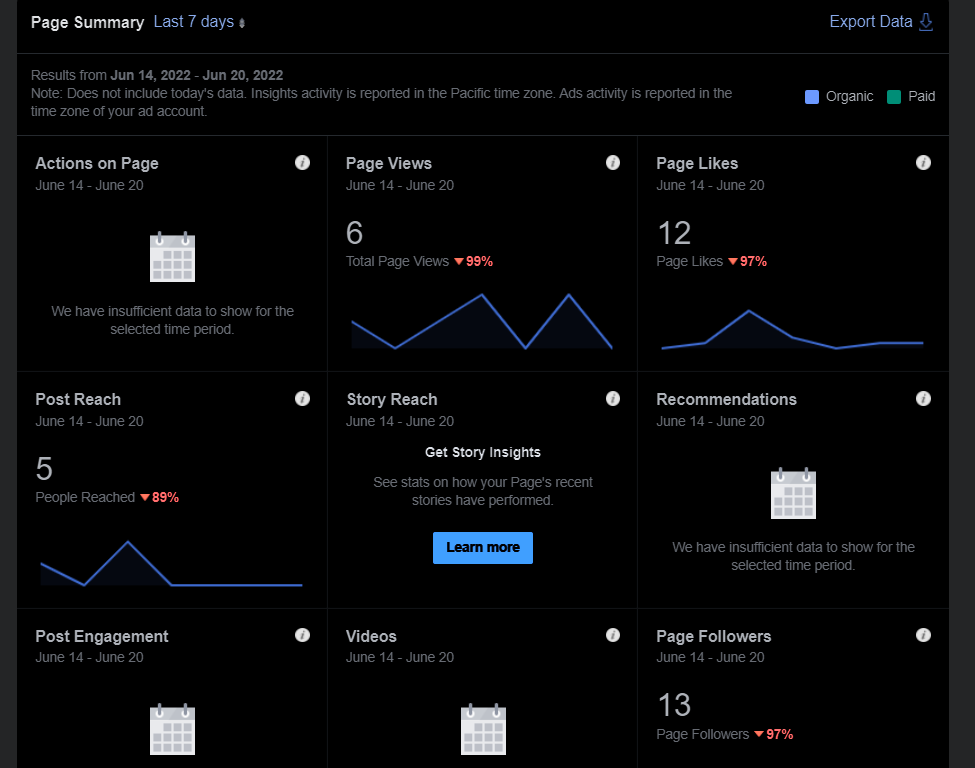Select the Post Reach card title
The height and width of the screenshot is (768, 975).
pyautogui.click(x=78, y=399)
